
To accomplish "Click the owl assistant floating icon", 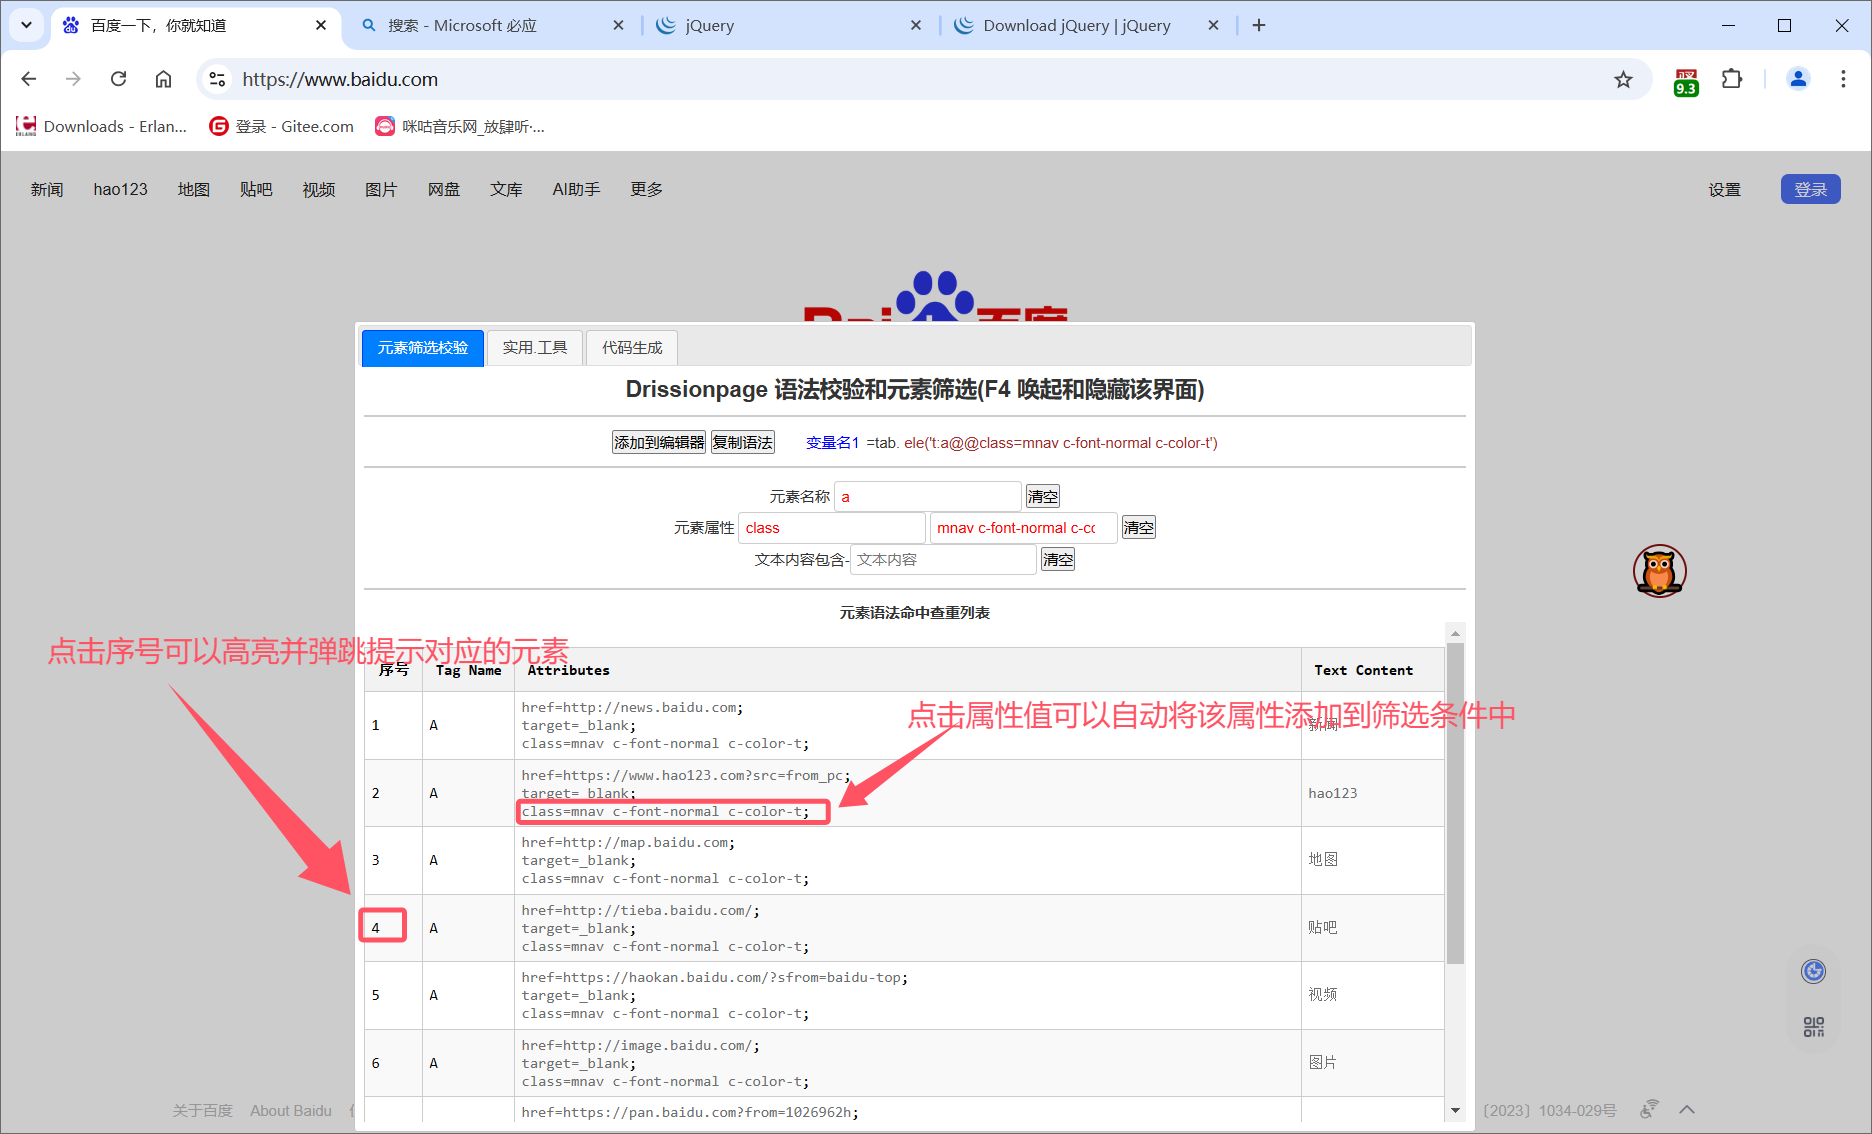I will coord(1660,571).
